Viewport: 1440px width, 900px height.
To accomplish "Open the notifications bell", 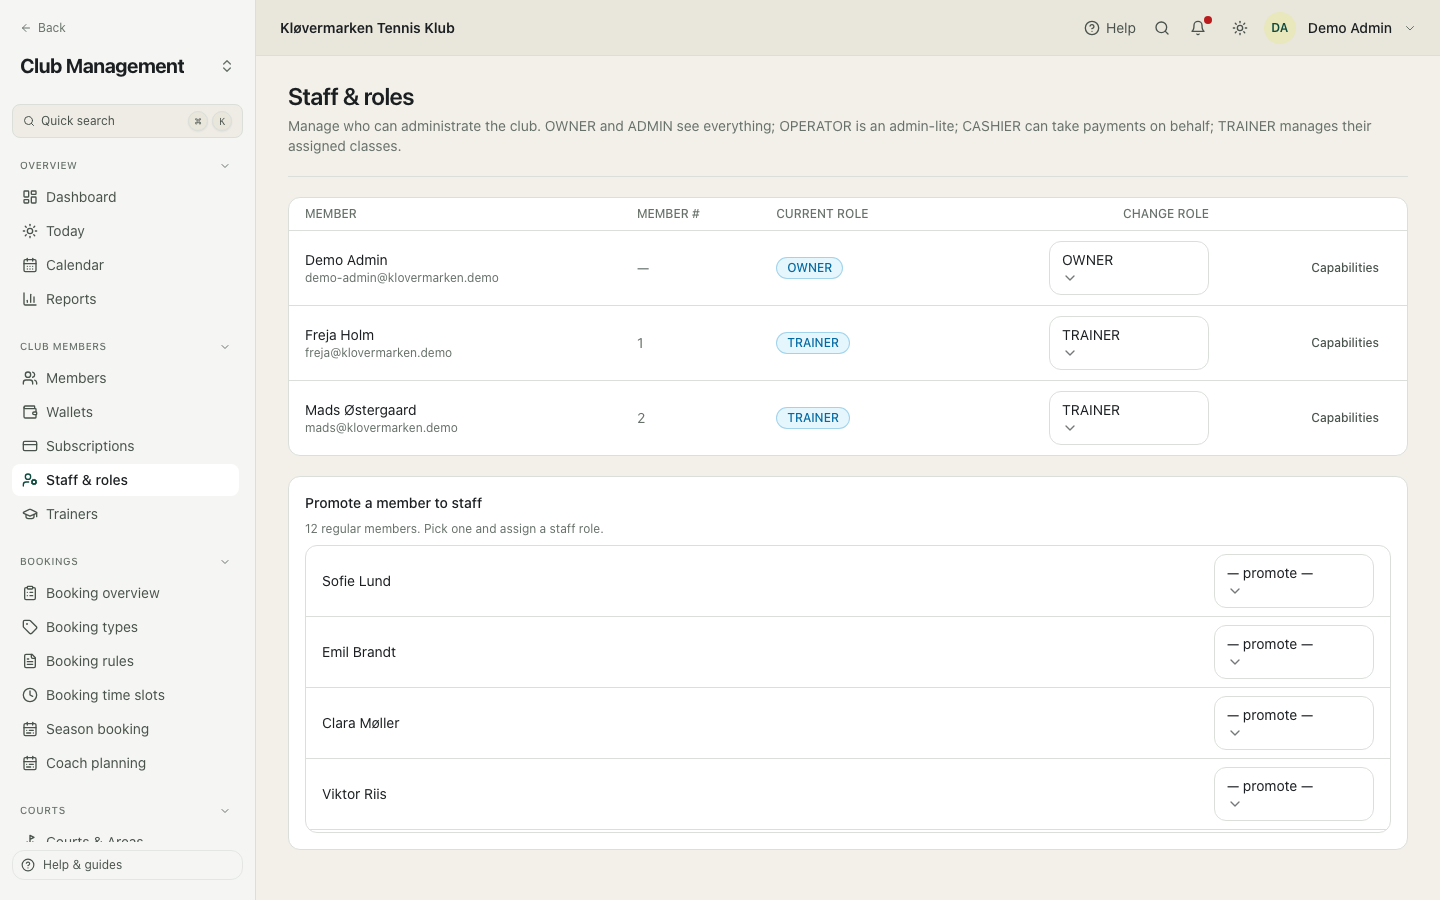I will (1198, 28).
